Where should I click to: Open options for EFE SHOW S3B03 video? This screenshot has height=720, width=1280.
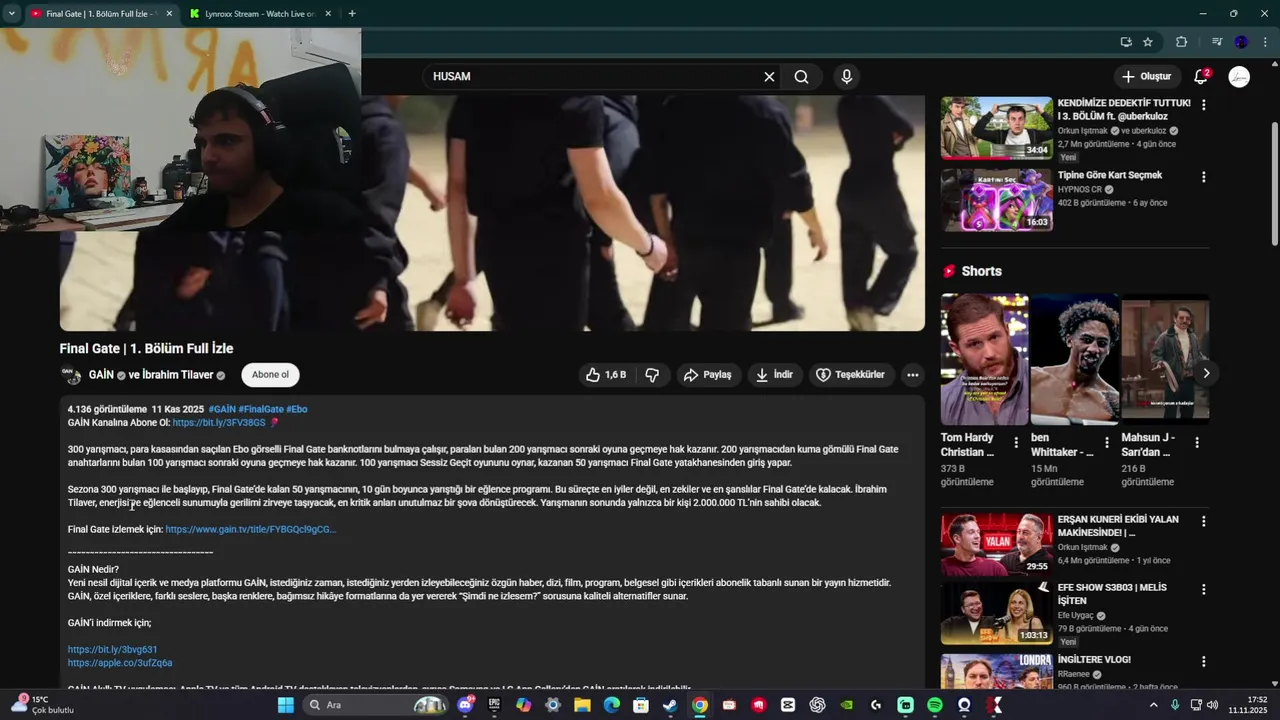tap(1203, 589)
